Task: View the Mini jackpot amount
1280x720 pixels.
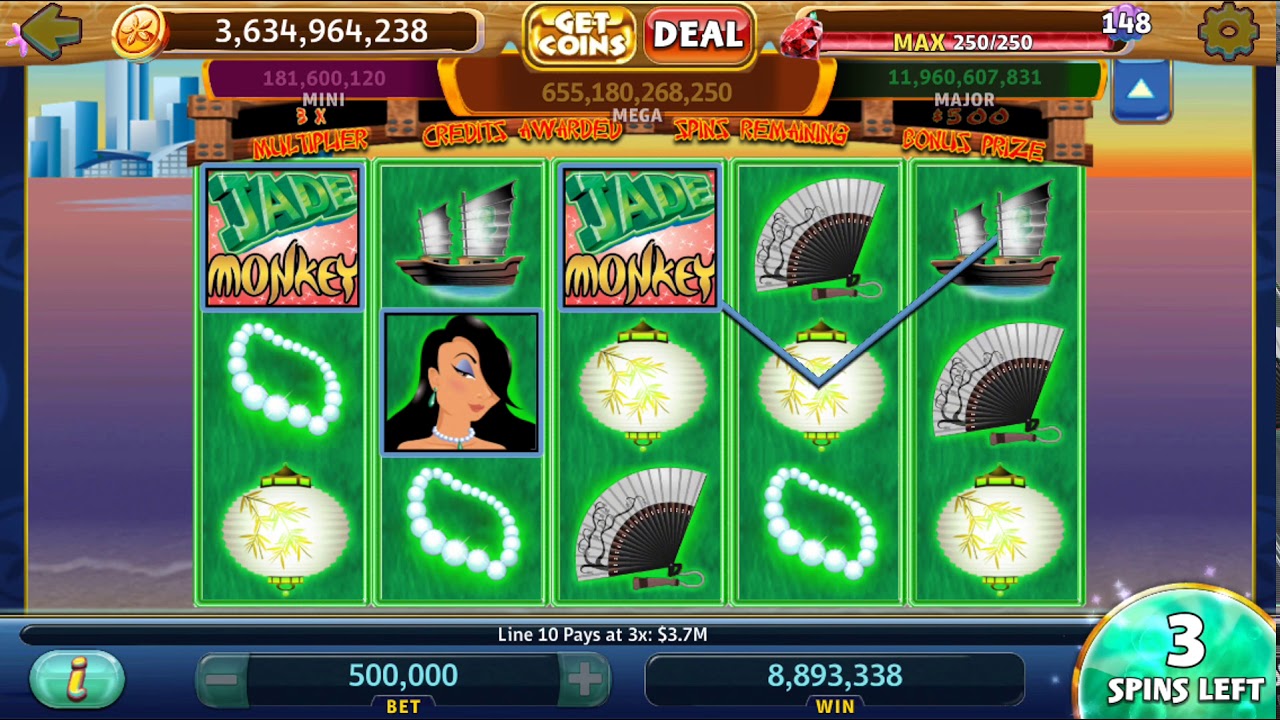Action: pyautogui.click(x=324, y=78)
